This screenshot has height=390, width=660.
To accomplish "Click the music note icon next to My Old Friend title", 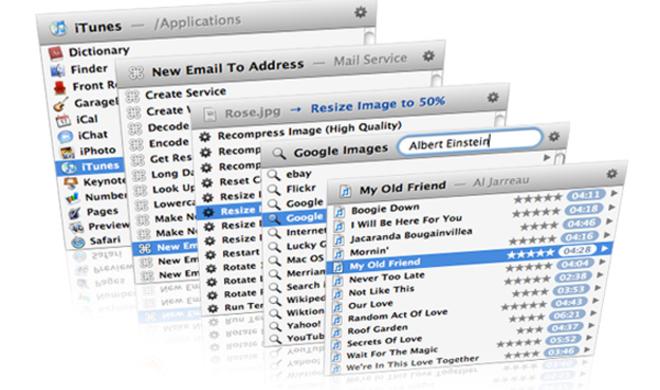I will tap(345, 192).
